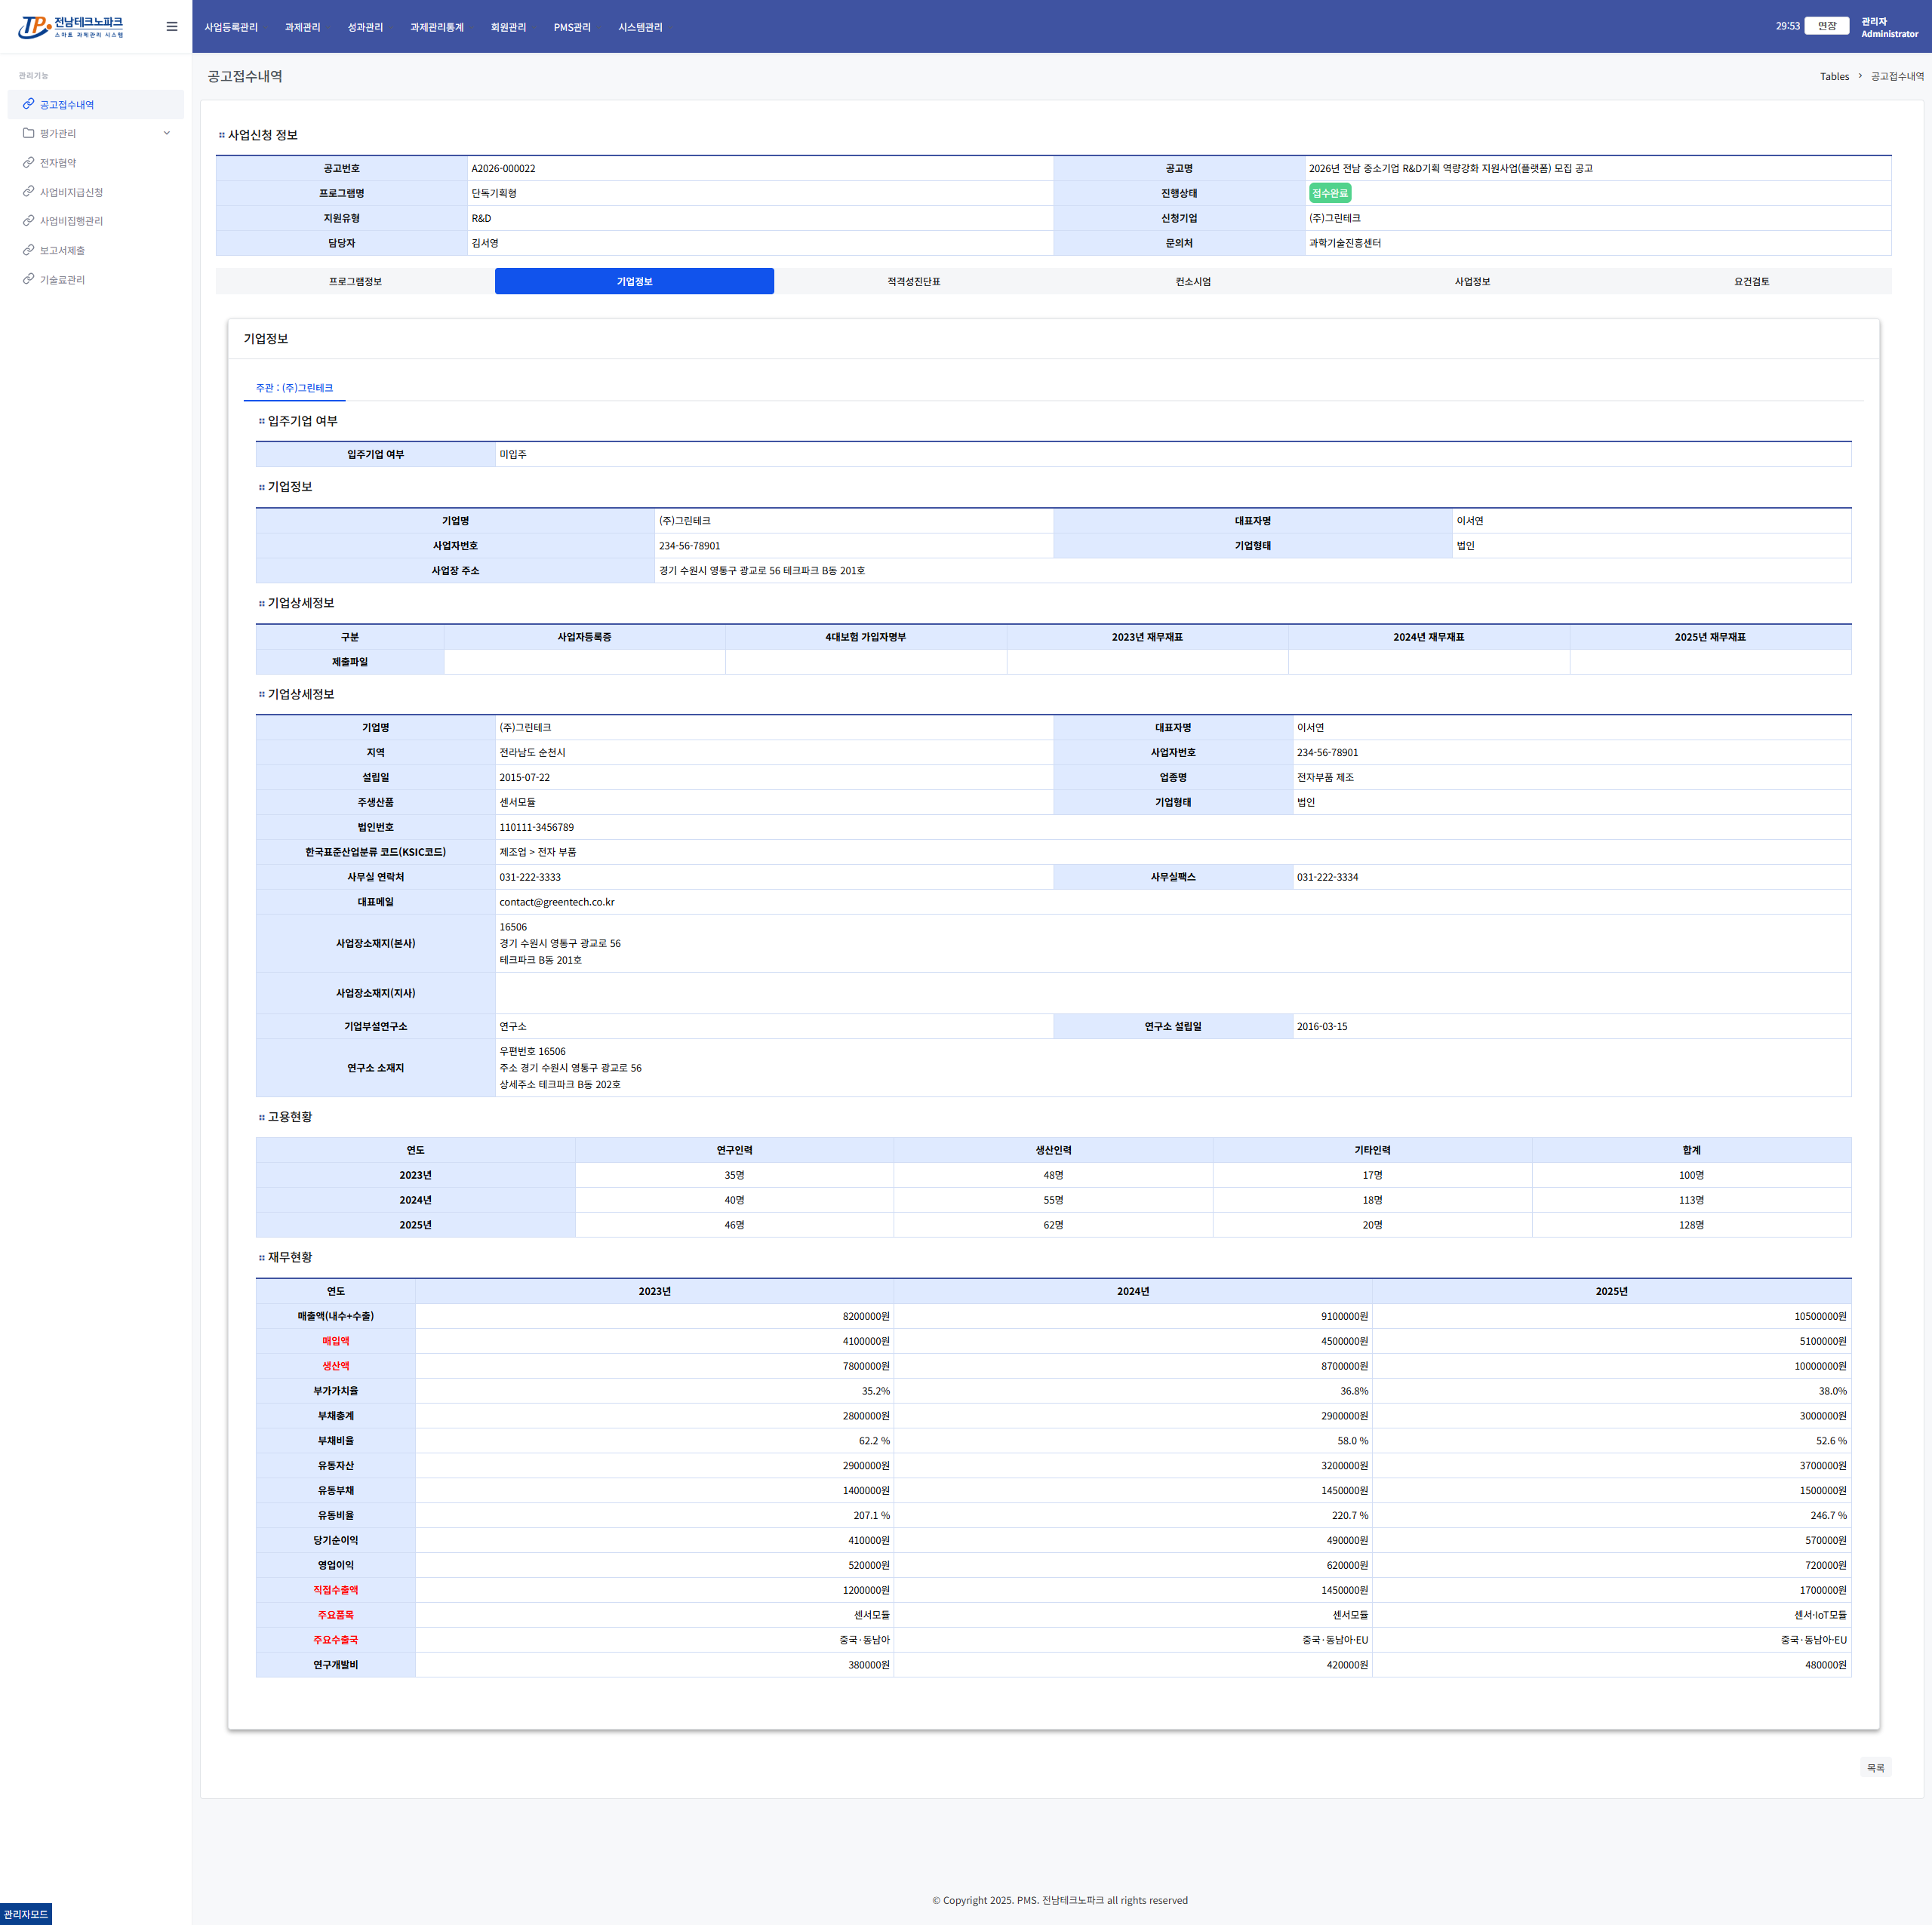This screenshot has height=1925, width=1932.
Task: Open the 회원관리 top menu
Action: (509, 27)
